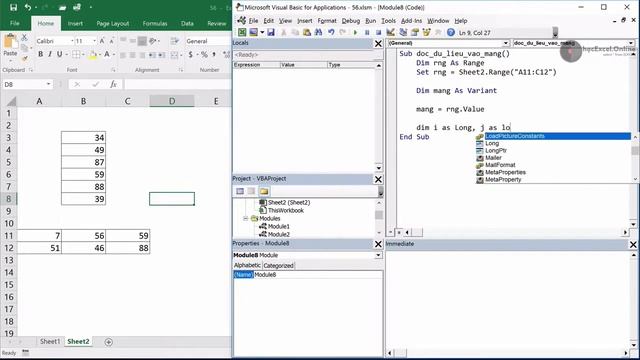The image size is (640, 360).
Task: Toggle Design Mode icon in VBA toolbar
Action: [x=391, y=32]
